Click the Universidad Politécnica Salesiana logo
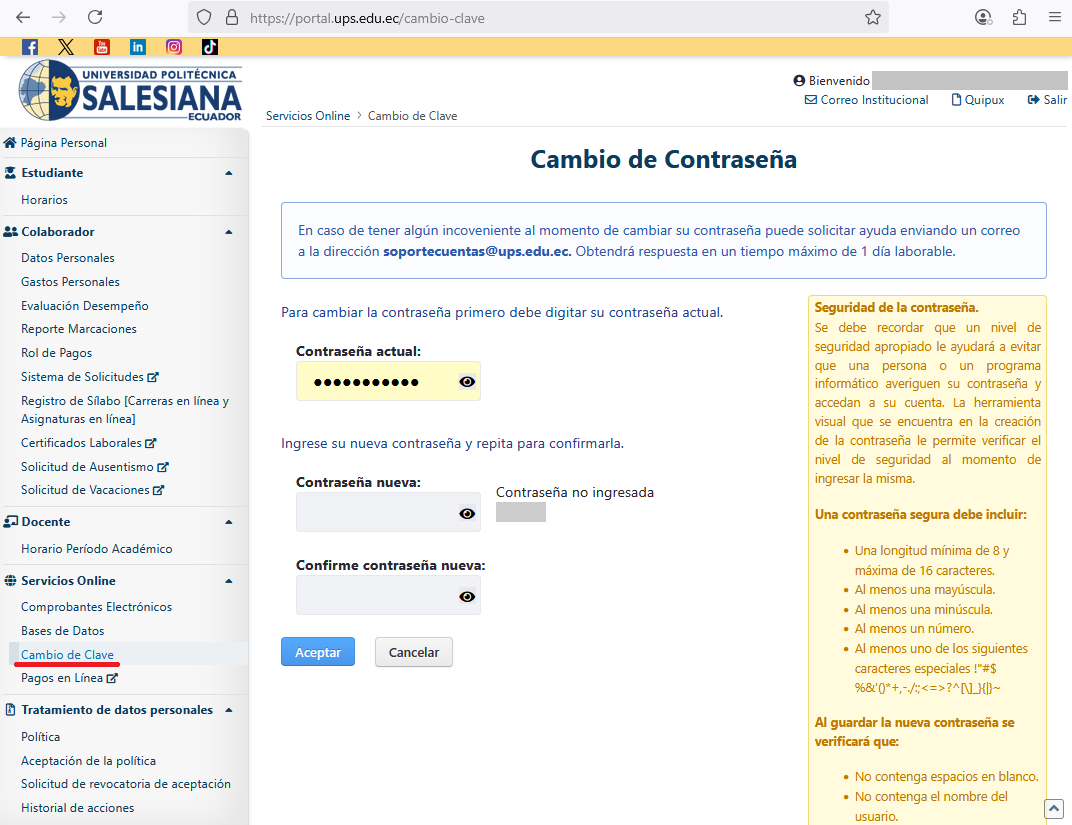 click(131, 91)
